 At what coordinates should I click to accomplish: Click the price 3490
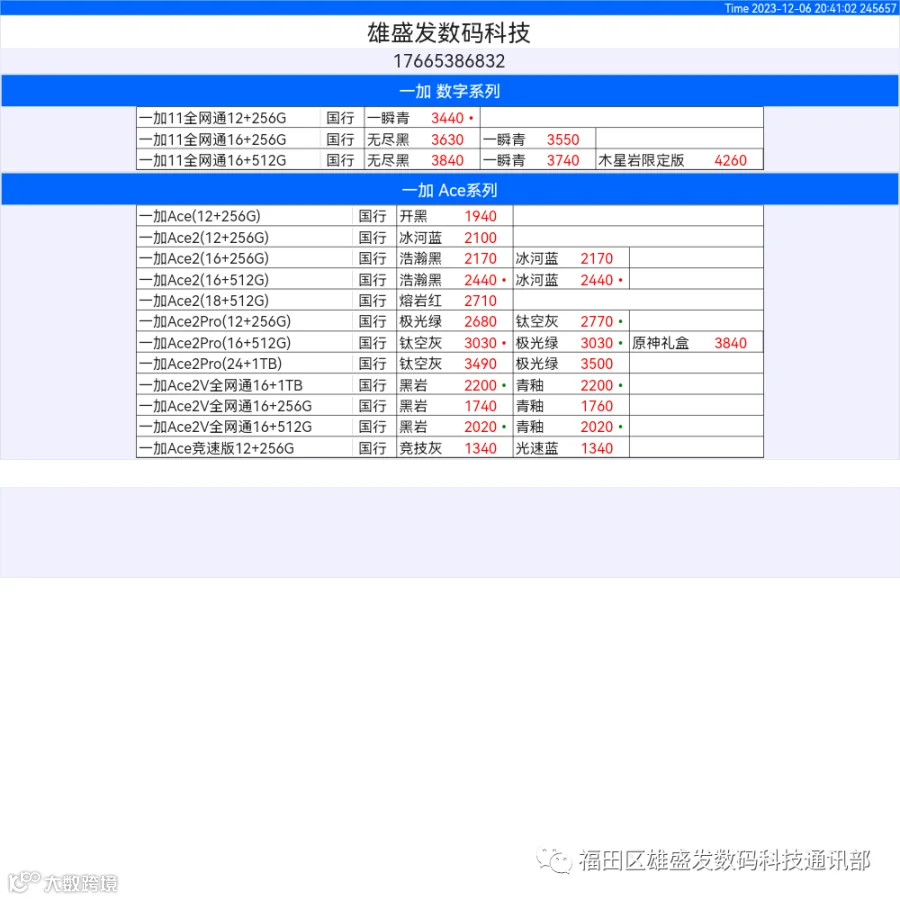click(480, 364)
